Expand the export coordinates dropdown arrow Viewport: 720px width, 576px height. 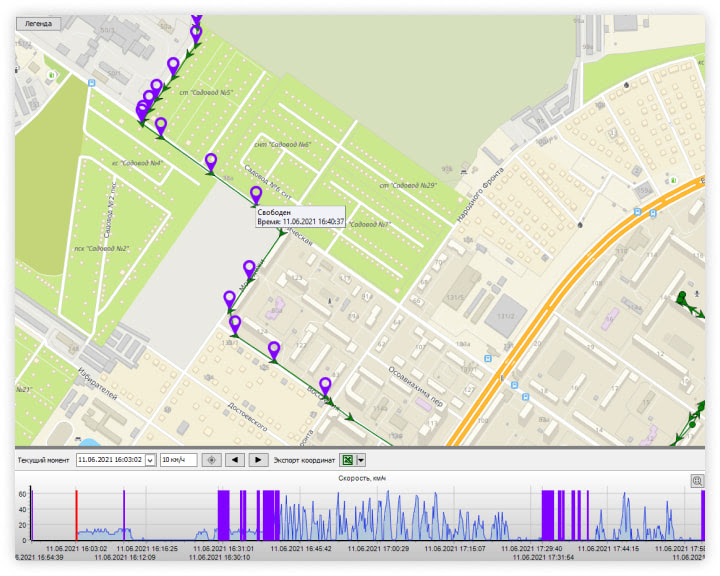[360, 460]
